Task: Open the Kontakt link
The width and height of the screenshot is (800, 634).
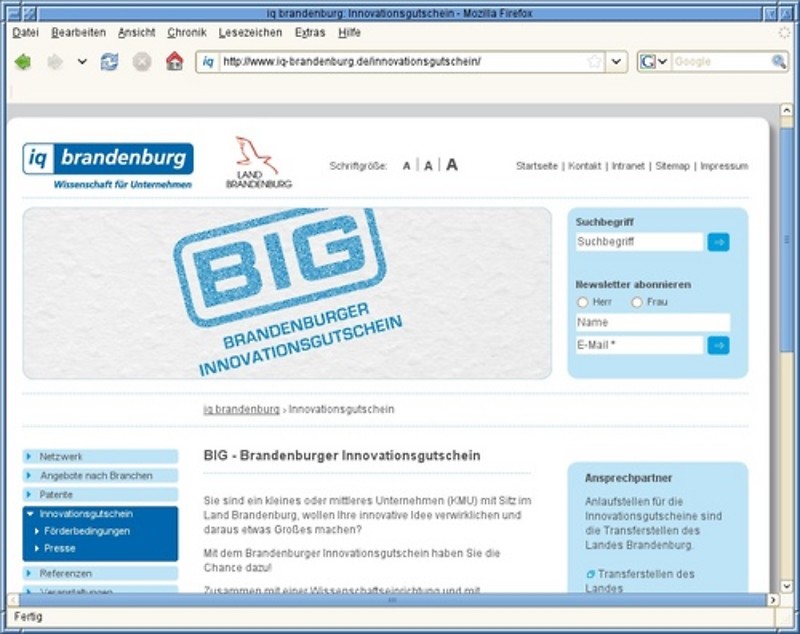Action: 585,166
